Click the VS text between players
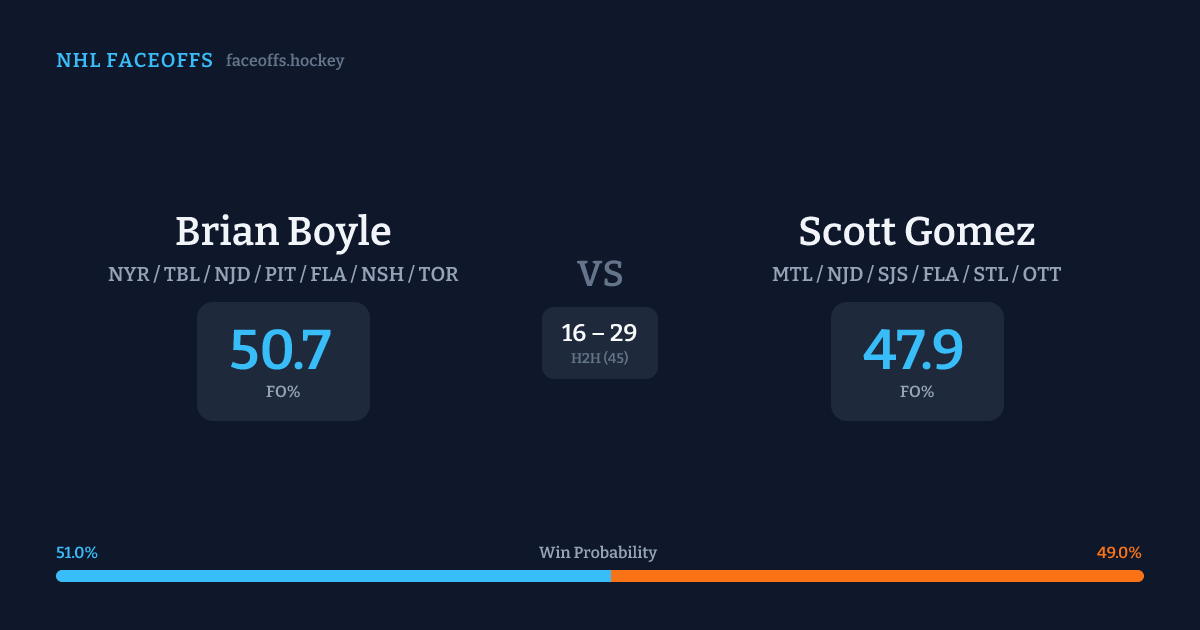Image resolution: width=1200 pixels, height=630 pixels. pos(600,274)
